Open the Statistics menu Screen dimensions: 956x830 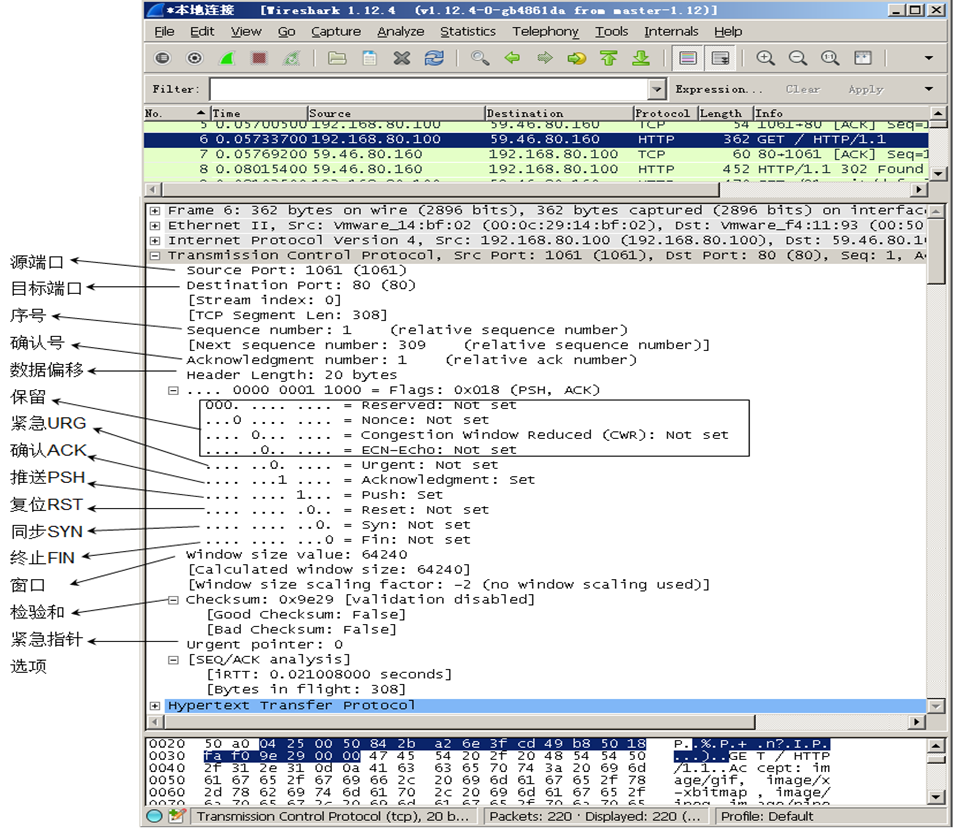coord(468,31)
